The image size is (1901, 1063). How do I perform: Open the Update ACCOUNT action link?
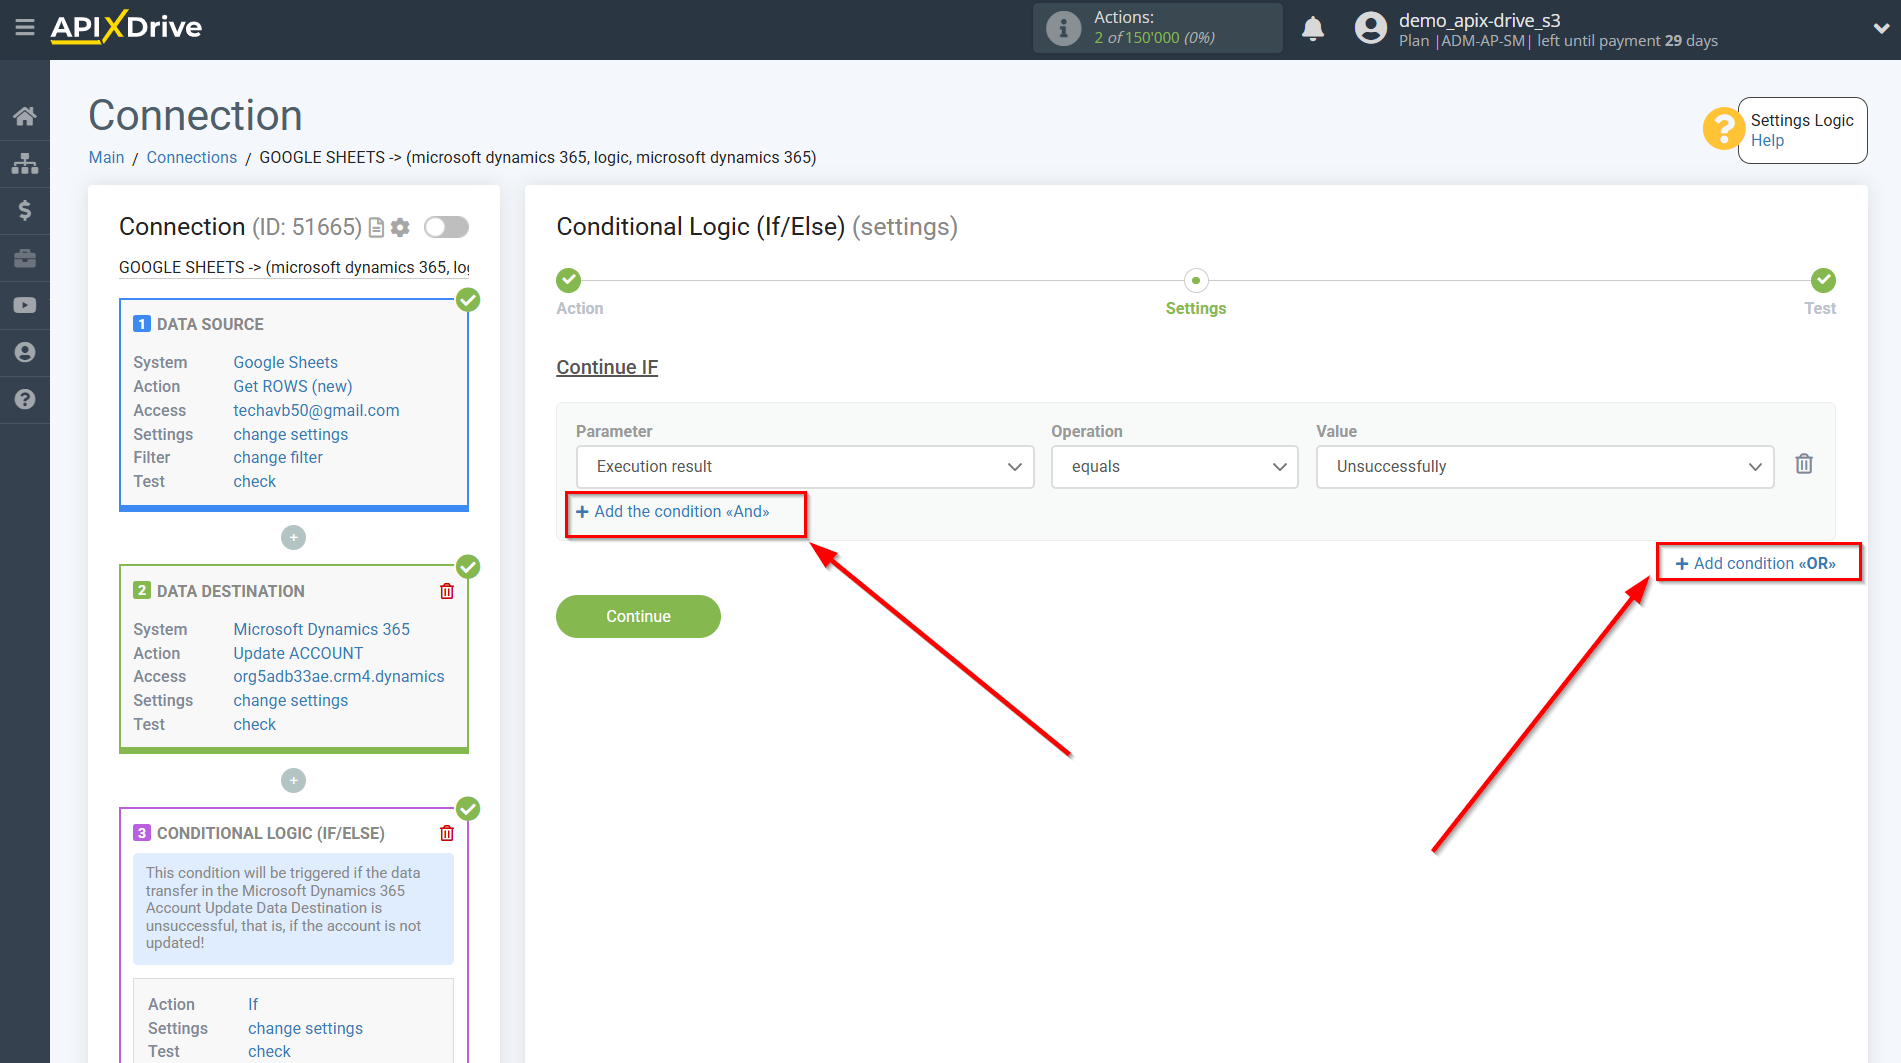(x=298, y=653)
